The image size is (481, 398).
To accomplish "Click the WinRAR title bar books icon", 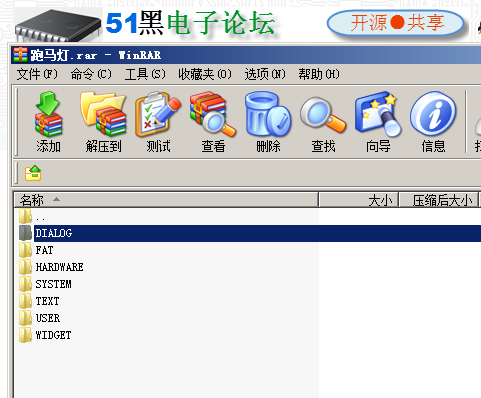I will tap(20, 55).
